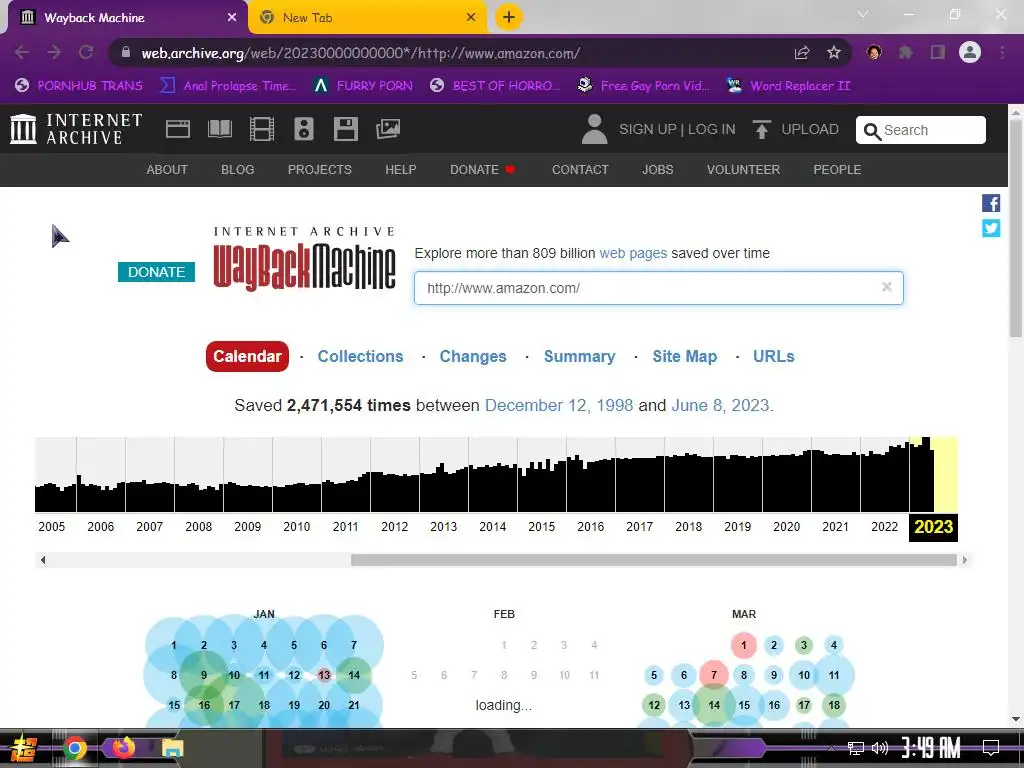
Task: Open Firefox from the taskbar
Action: 123,747
